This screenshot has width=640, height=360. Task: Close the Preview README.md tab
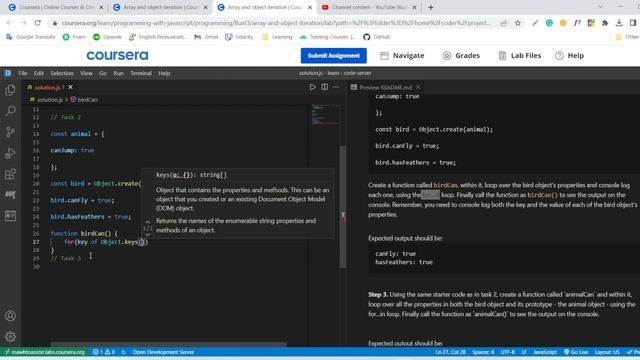pos(418,87)
